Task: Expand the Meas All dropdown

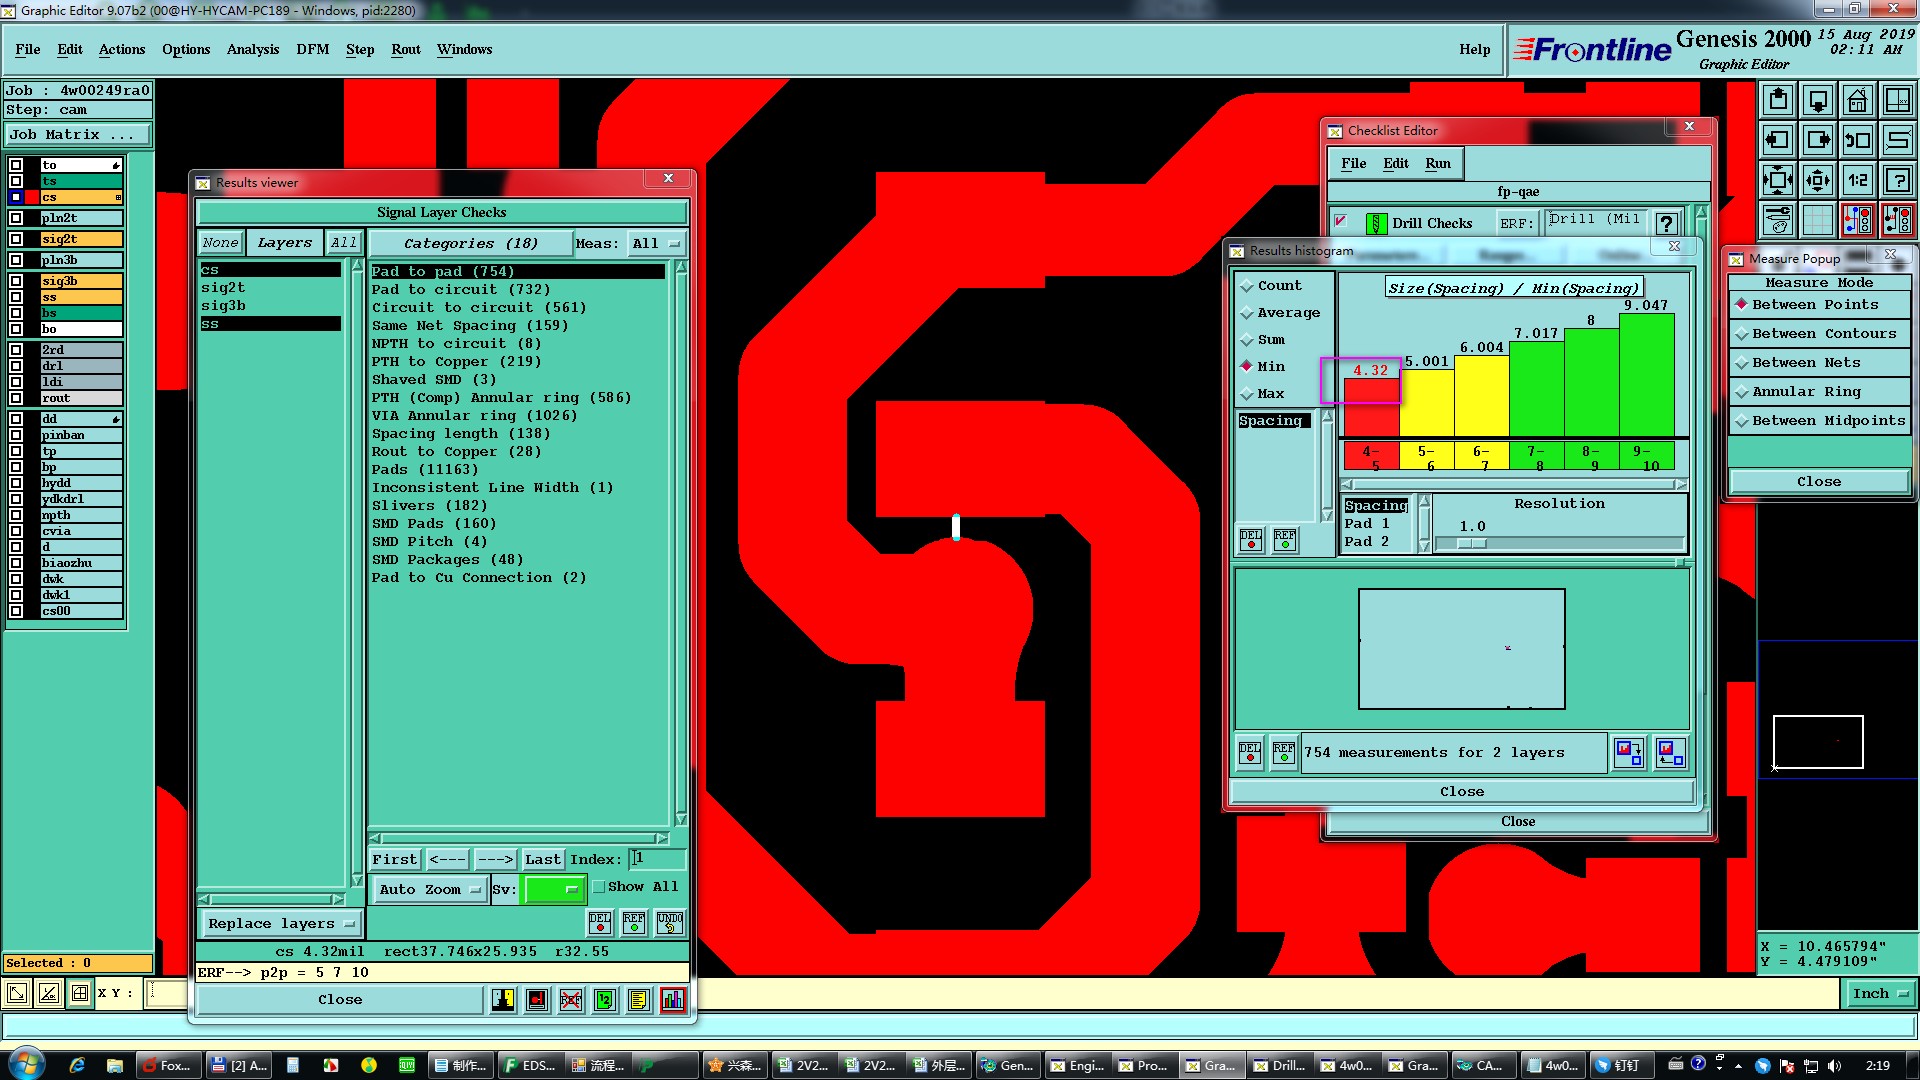Action: click(x=656, y=243)
